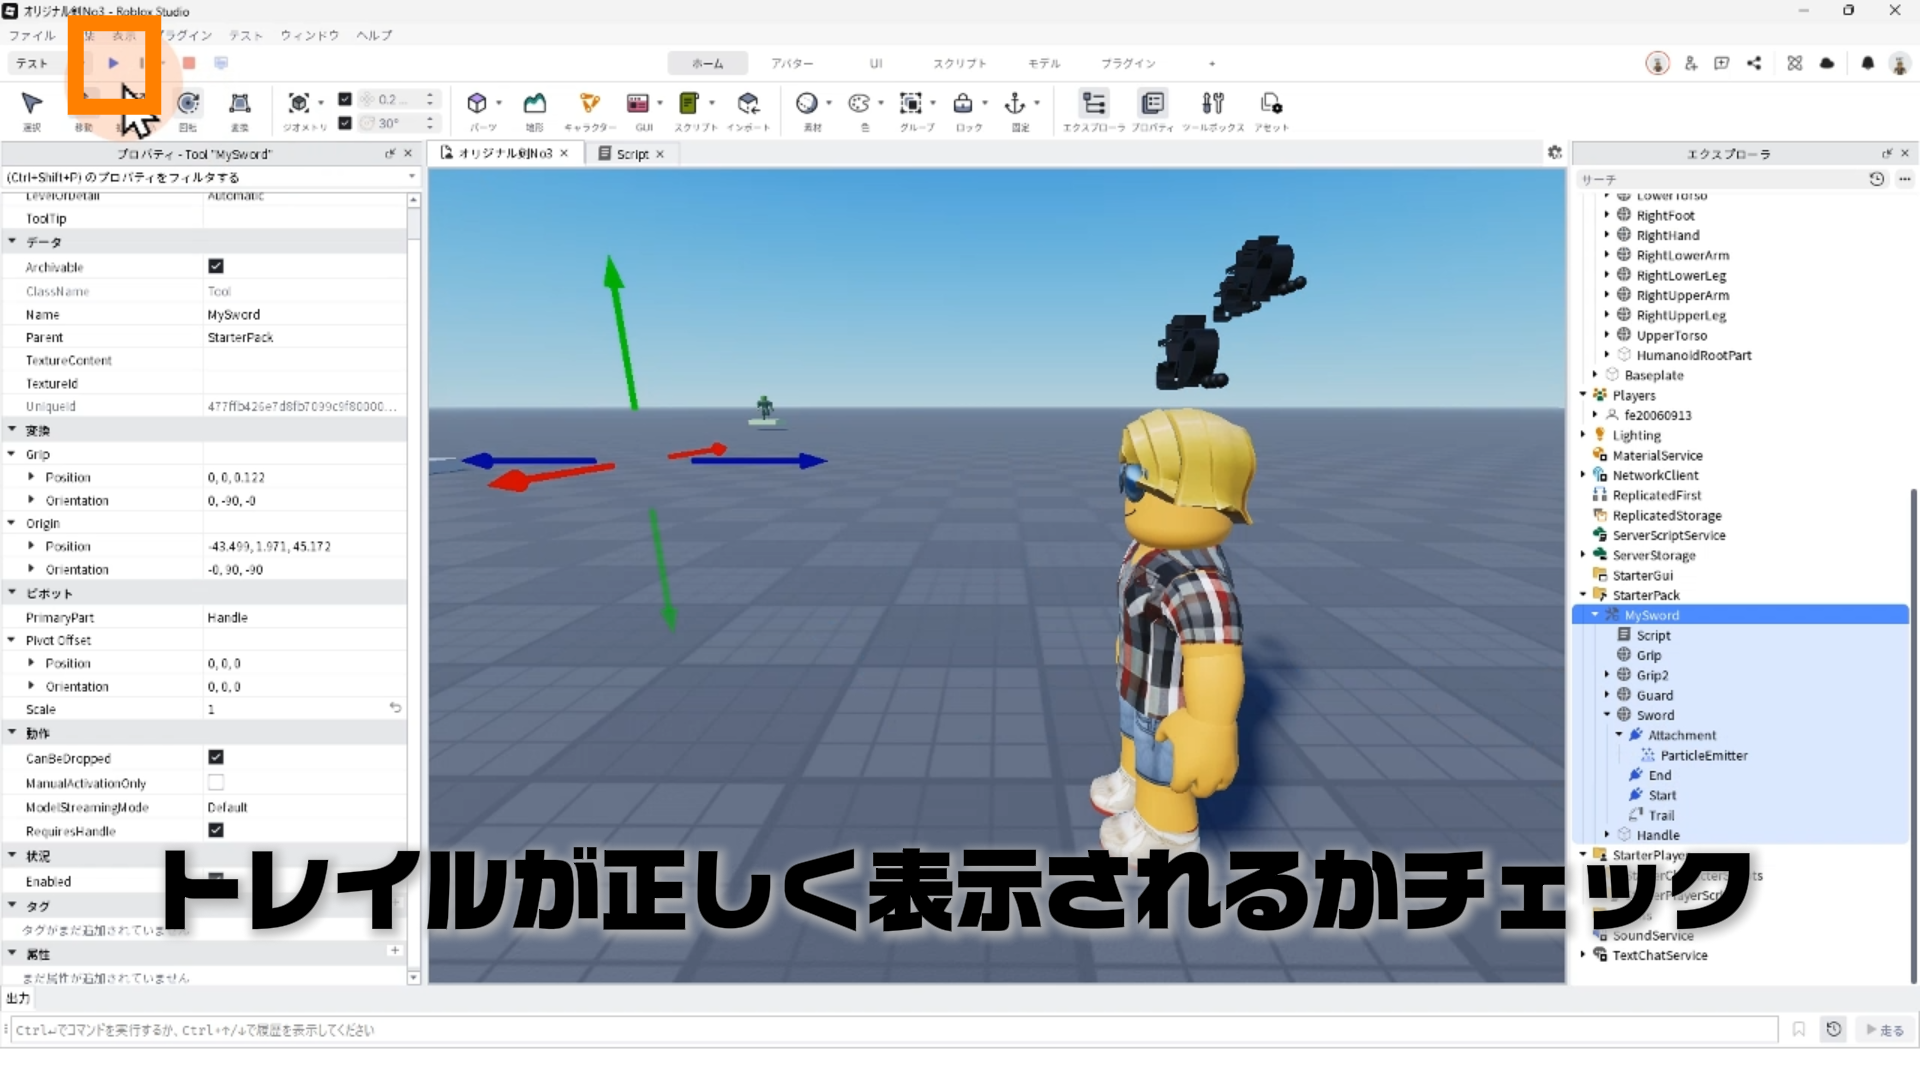
Task: Click the Anchor (固定) tool icon
Action: 1015,104
